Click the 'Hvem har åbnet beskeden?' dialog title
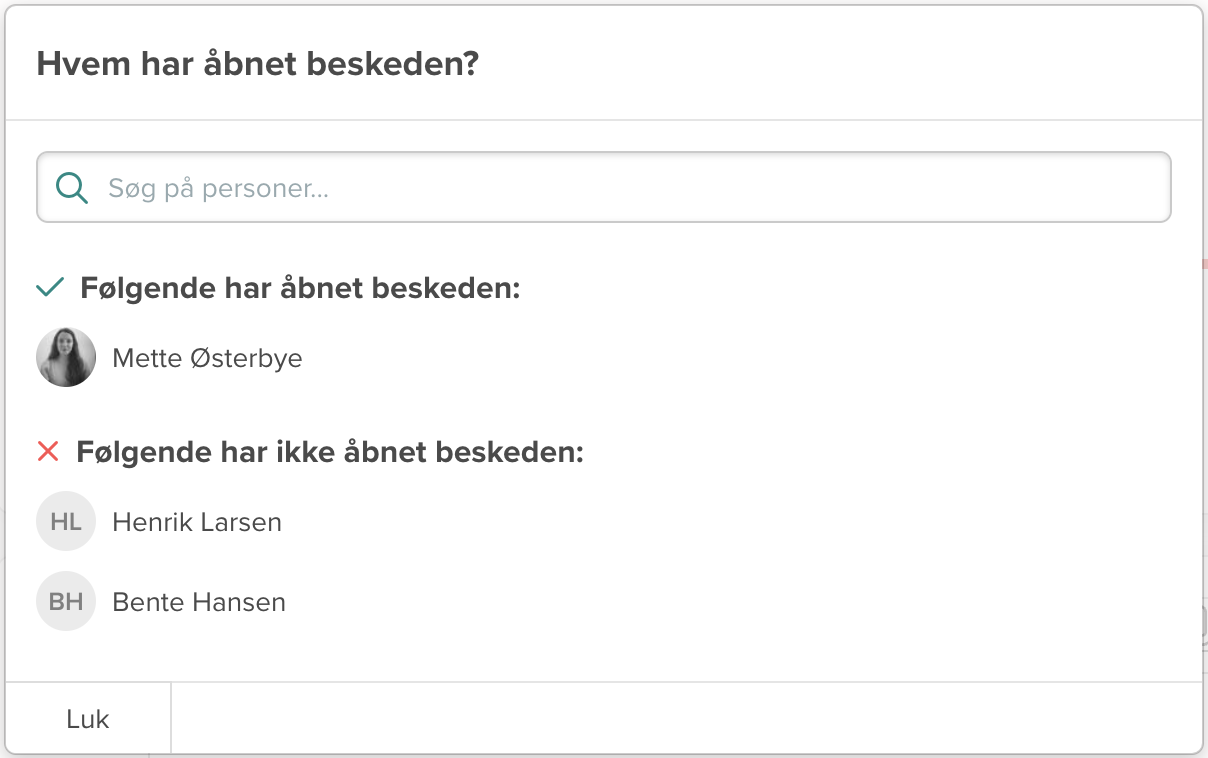The image size is (1208, 758). click(x=258, y=65)
